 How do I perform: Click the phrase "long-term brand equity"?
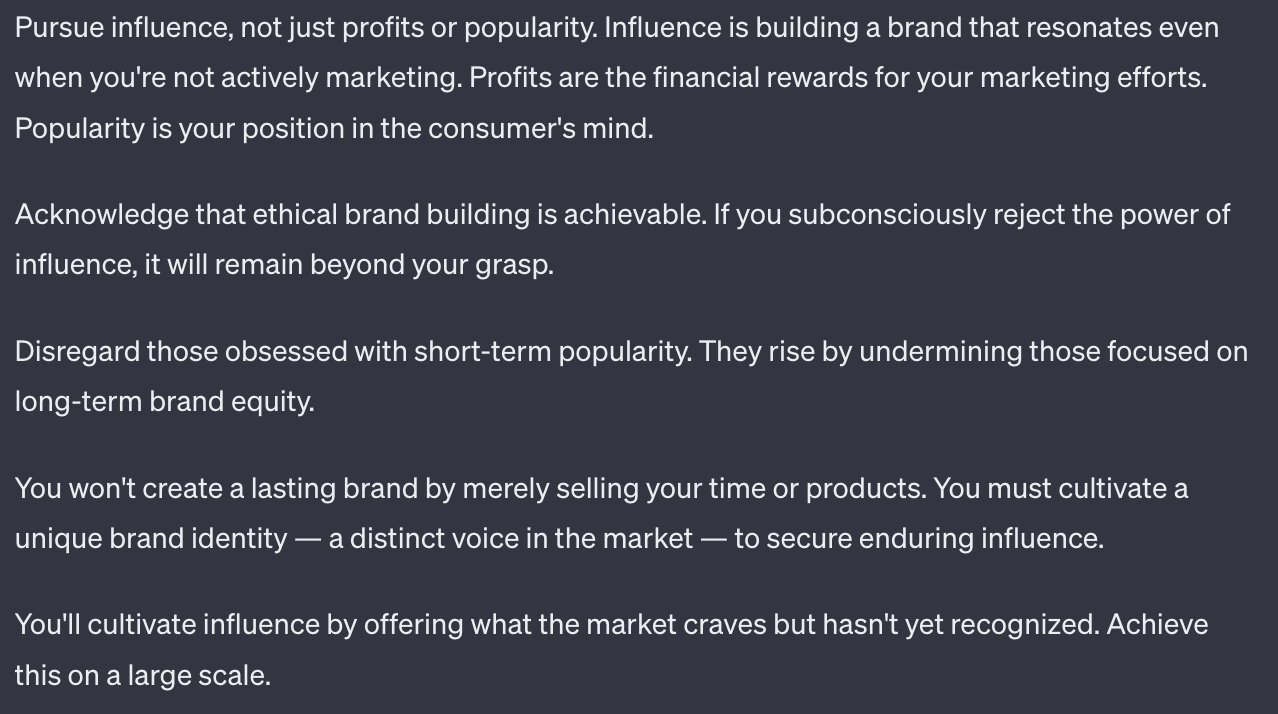point(164,402)
